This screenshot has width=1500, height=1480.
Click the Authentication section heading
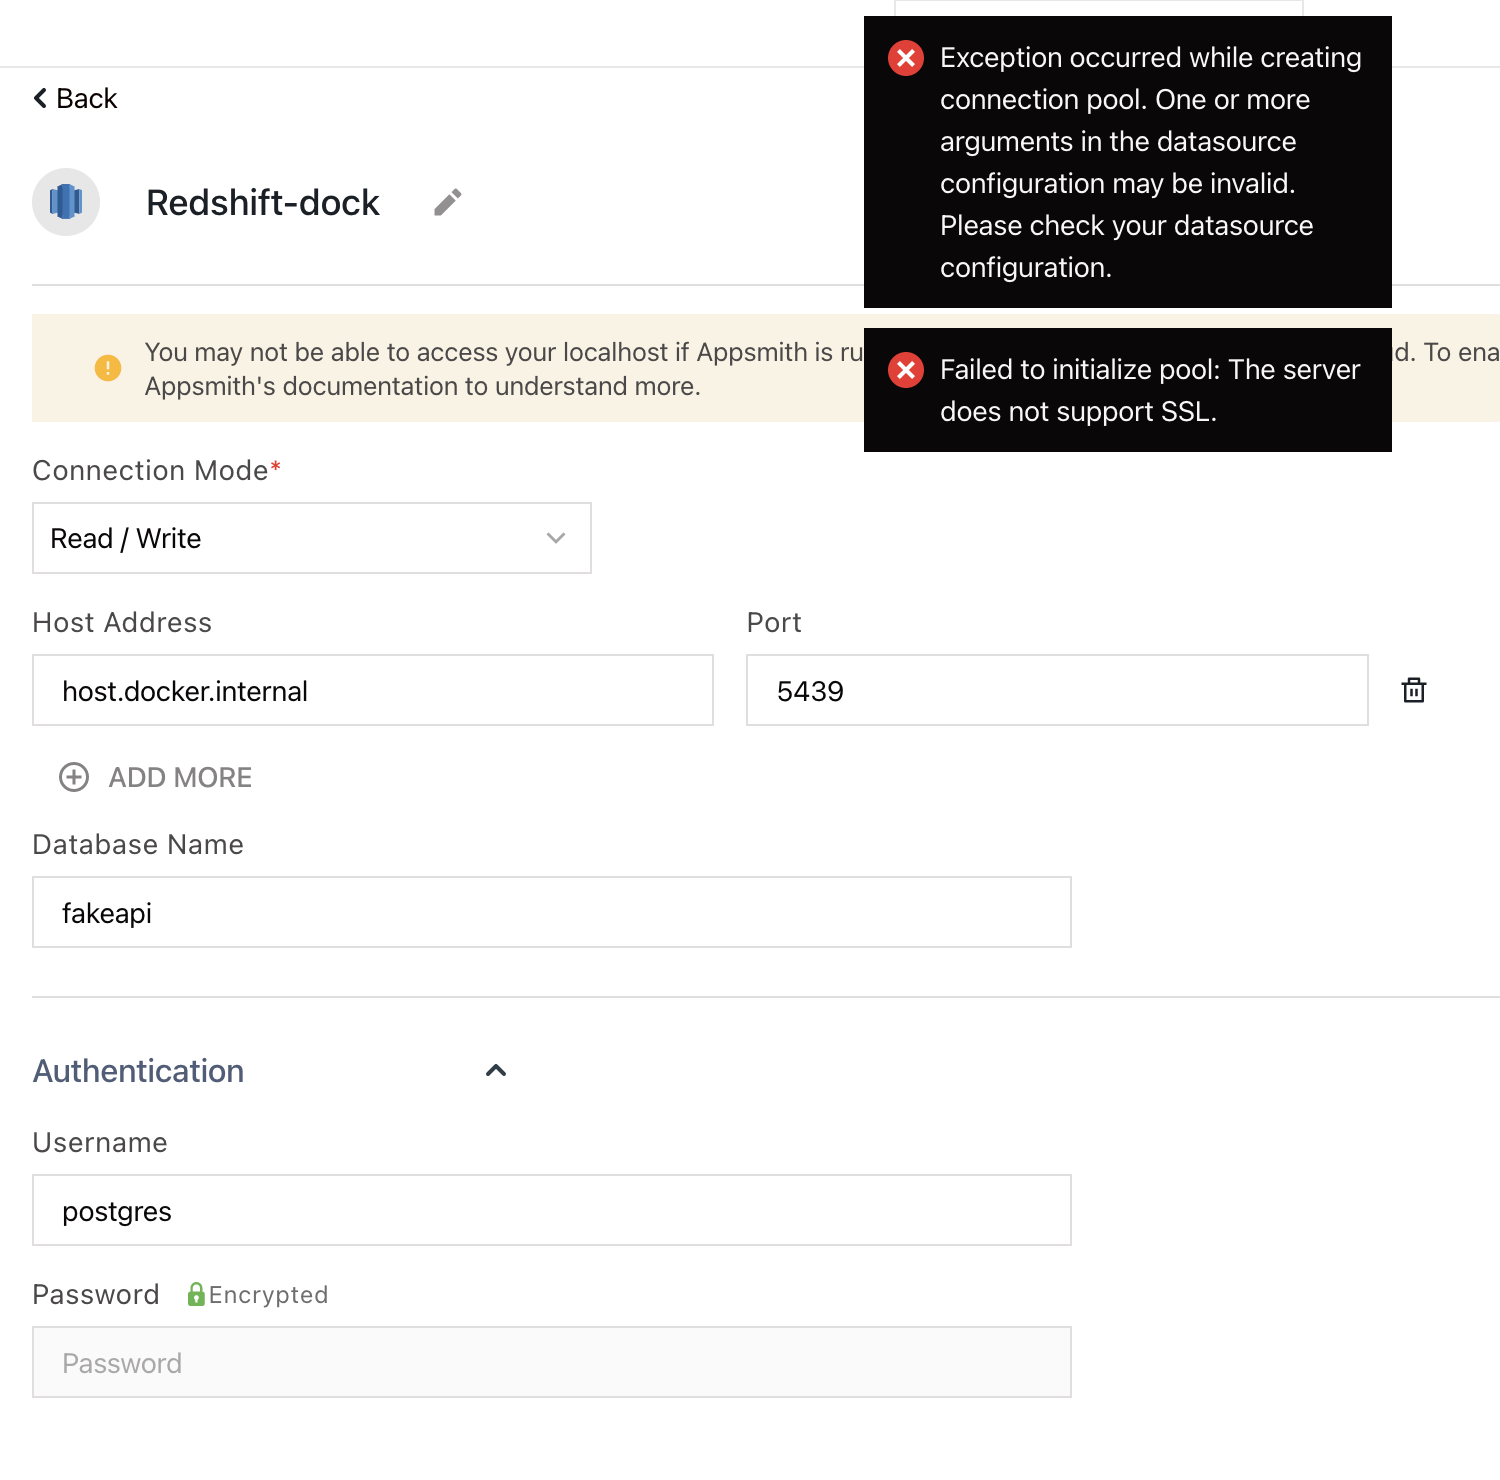coord(138,1071)
